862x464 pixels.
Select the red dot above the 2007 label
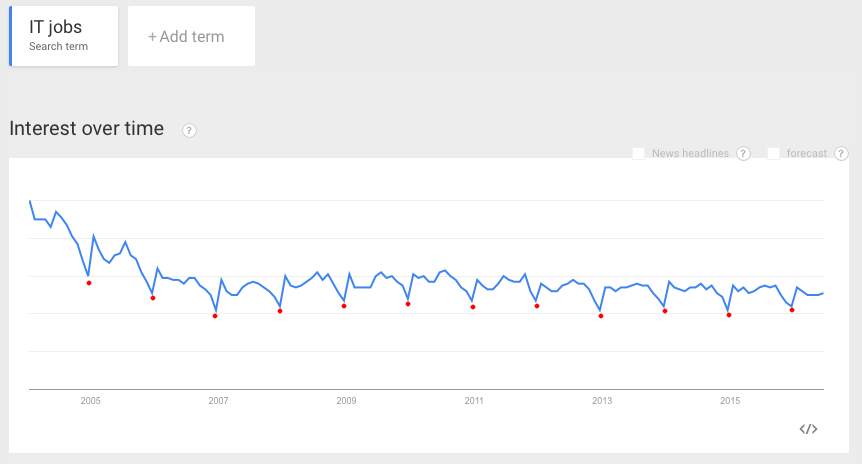(215, 316)
